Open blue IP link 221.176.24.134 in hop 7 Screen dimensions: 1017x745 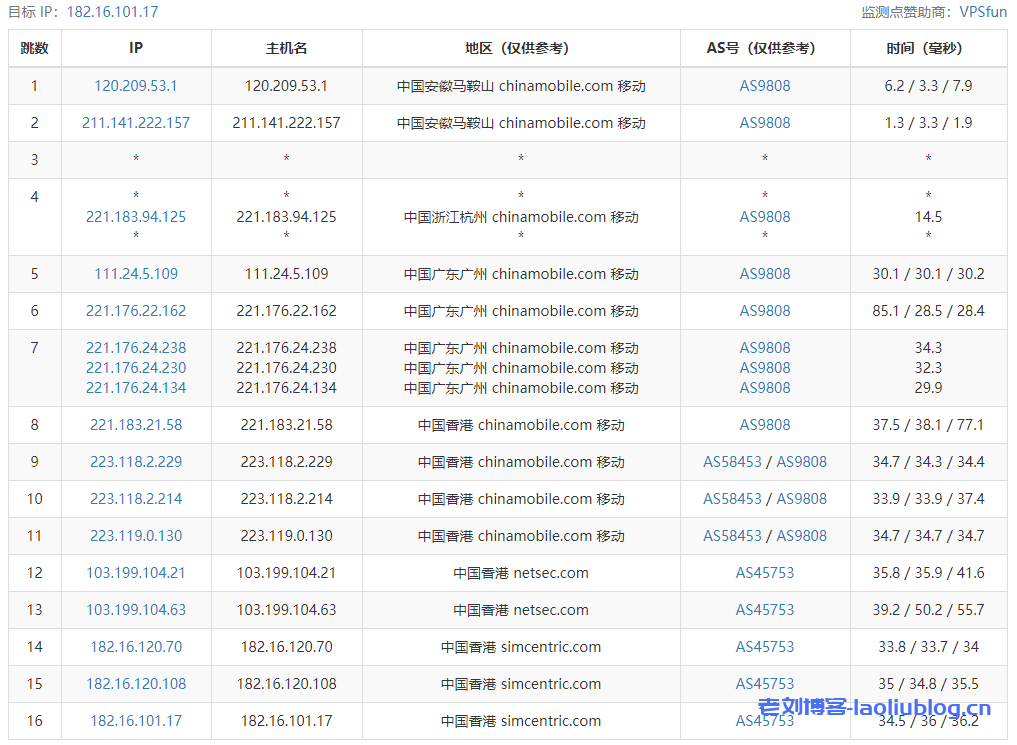click(x=136, y=388)
